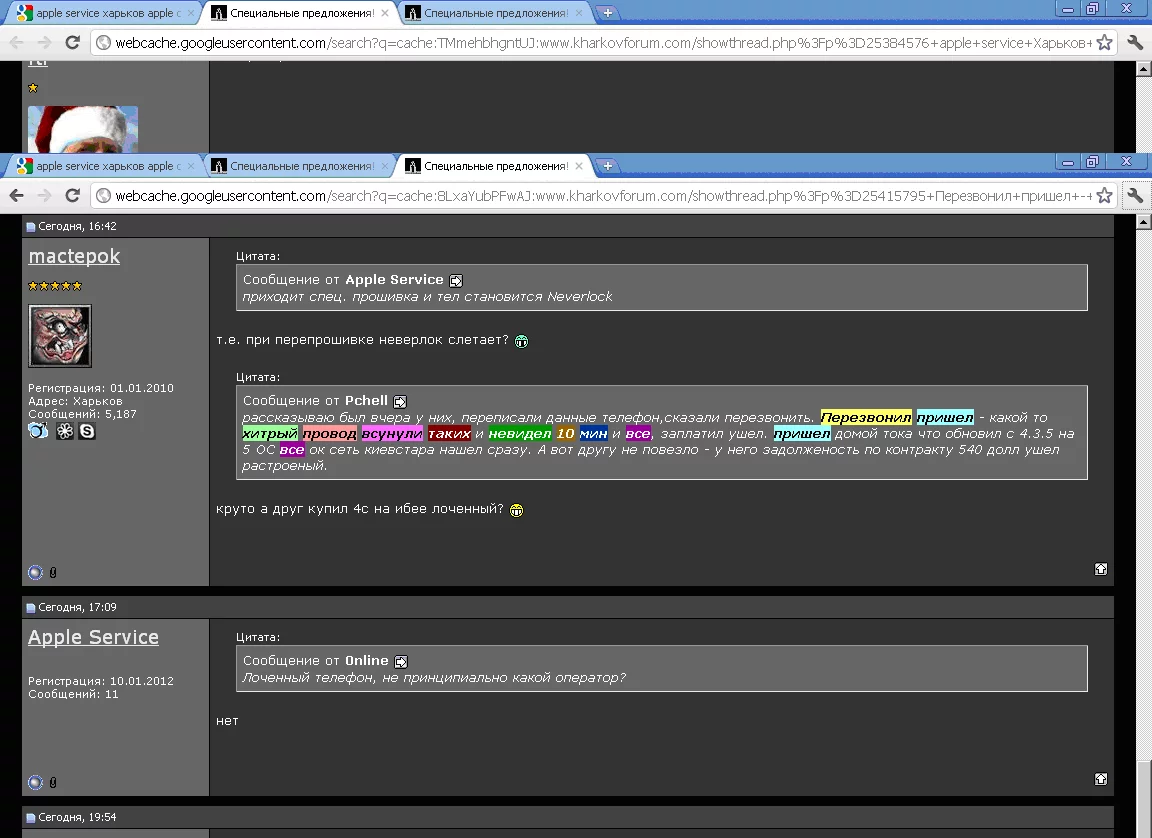Click post icon next to Сегодня, 17:09
Viewport: 1152px width, 838px height.
[31, 608]
